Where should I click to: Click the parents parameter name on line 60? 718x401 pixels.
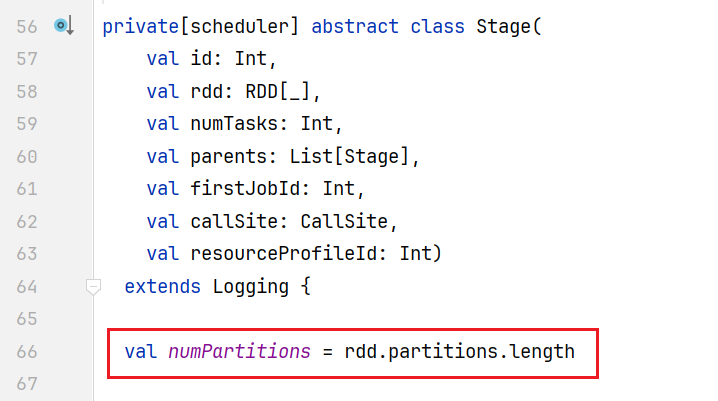click(228, 157)
